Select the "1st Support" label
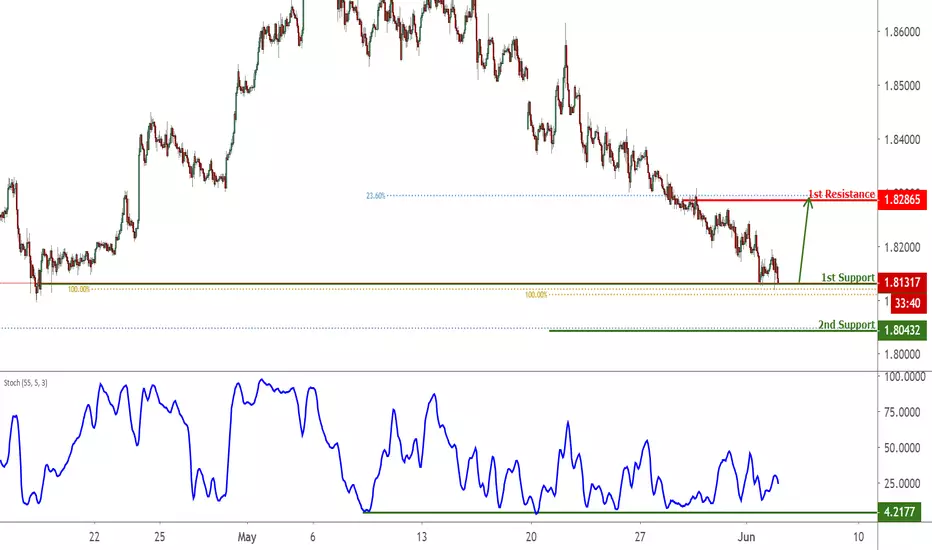 (848, 277)
